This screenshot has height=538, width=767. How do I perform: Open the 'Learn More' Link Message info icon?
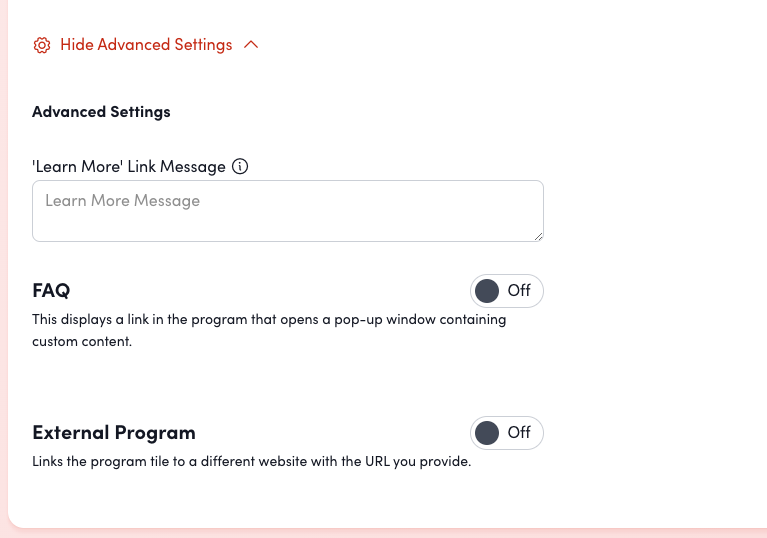pos(240,166)
